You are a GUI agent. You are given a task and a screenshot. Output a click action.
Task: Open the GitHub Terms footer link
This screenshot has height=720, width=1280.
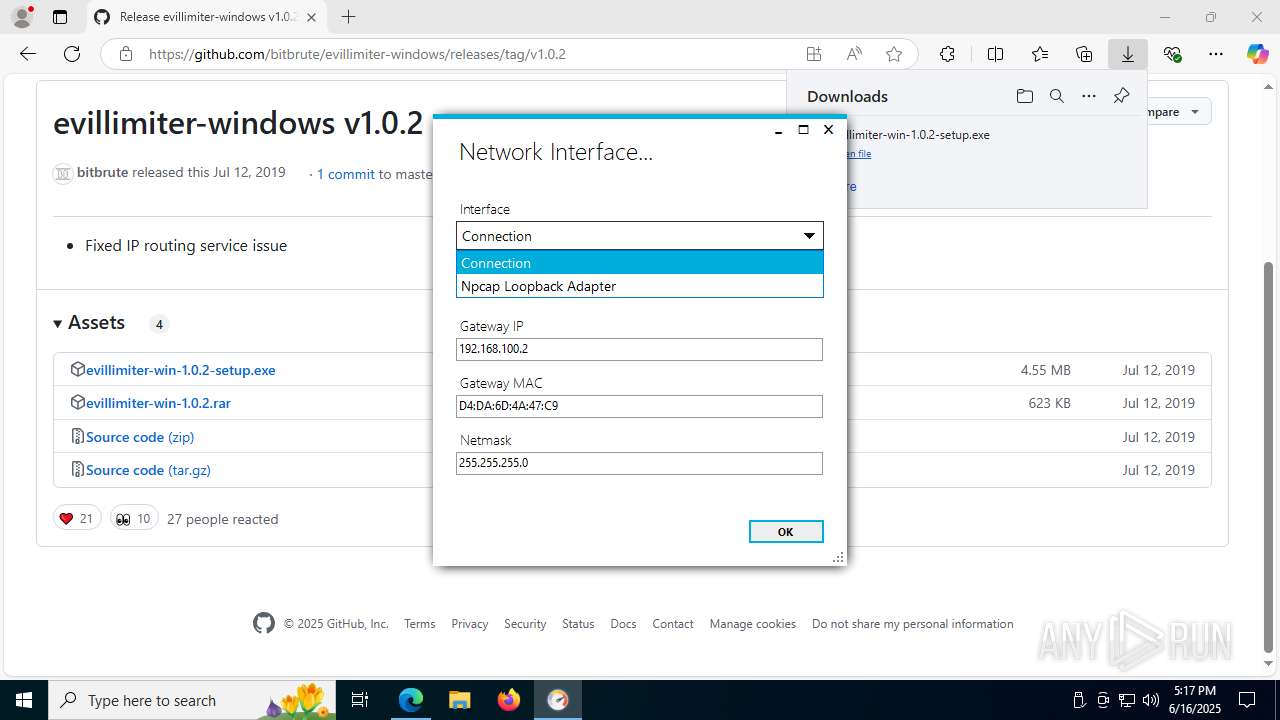pos(420,624)
